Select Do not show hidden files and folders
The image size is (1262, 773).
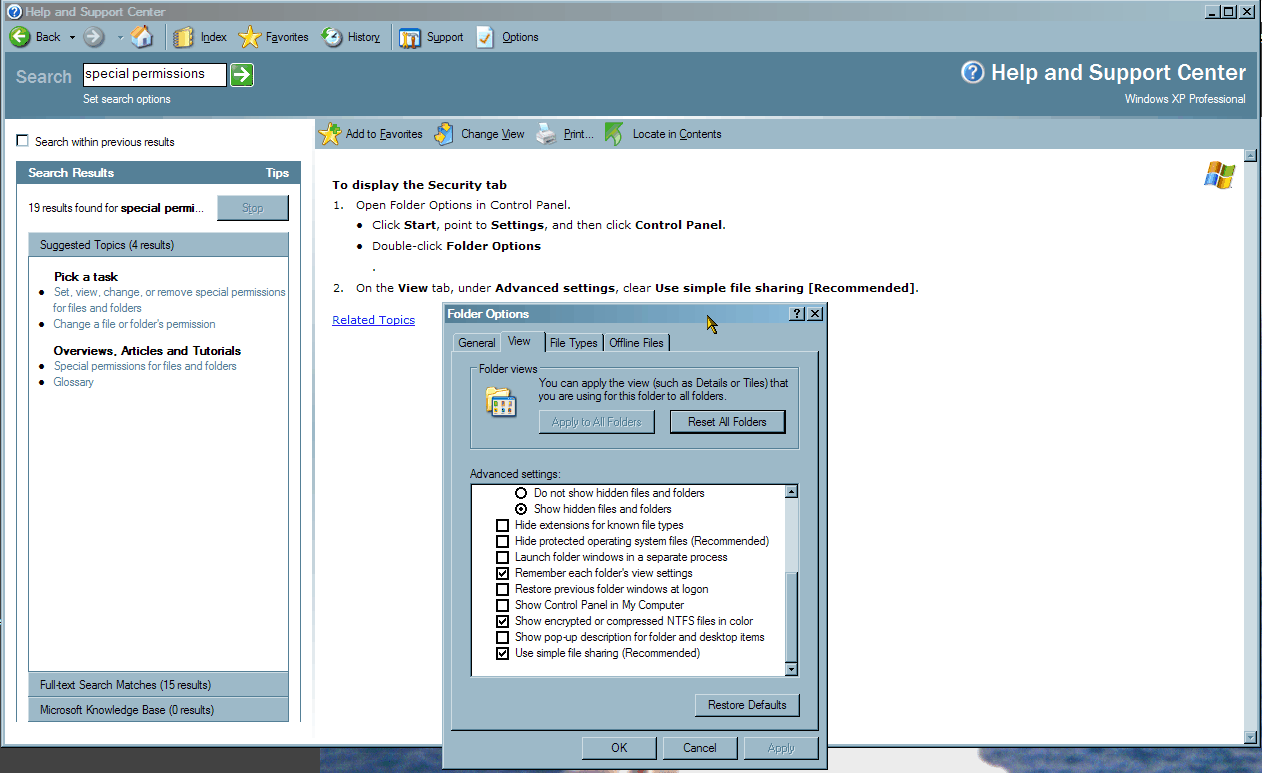520,493
